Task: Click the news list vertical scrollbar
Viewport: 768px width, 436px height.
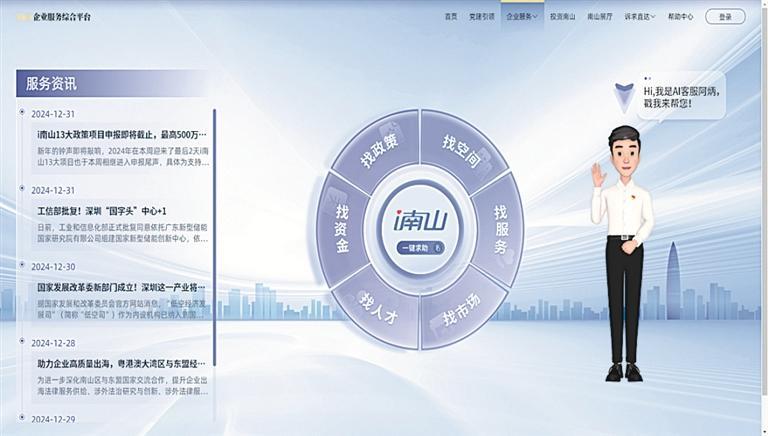Action: [x=215, y=238]
